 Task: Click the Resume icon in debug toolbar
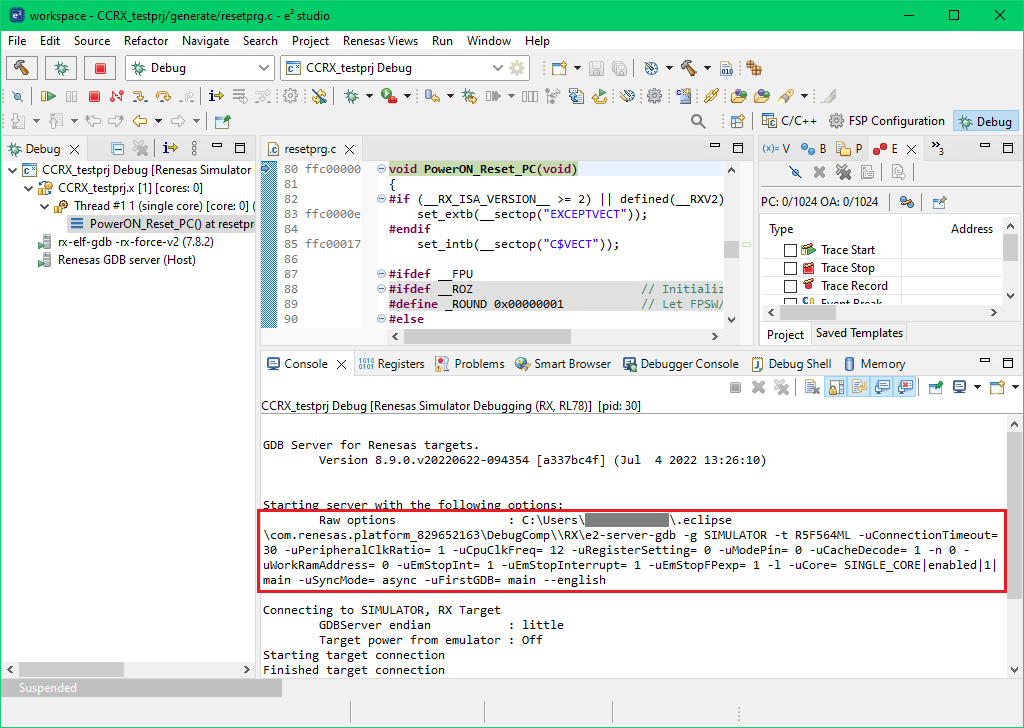[48, 96]
